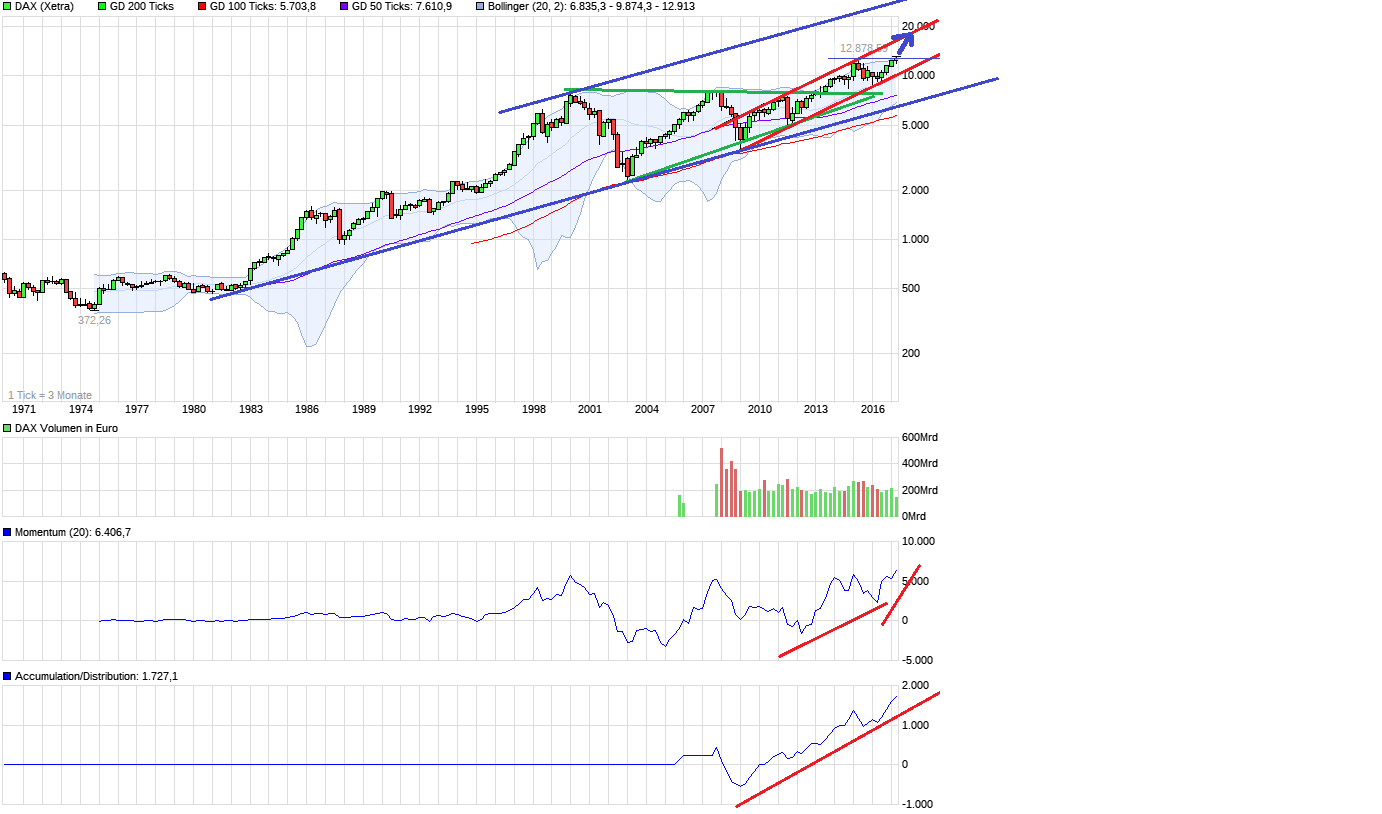Click the 2.000 label on the Accumulation/Distribution axis
The image size is (1382, 814).
[x=915, y=685]
